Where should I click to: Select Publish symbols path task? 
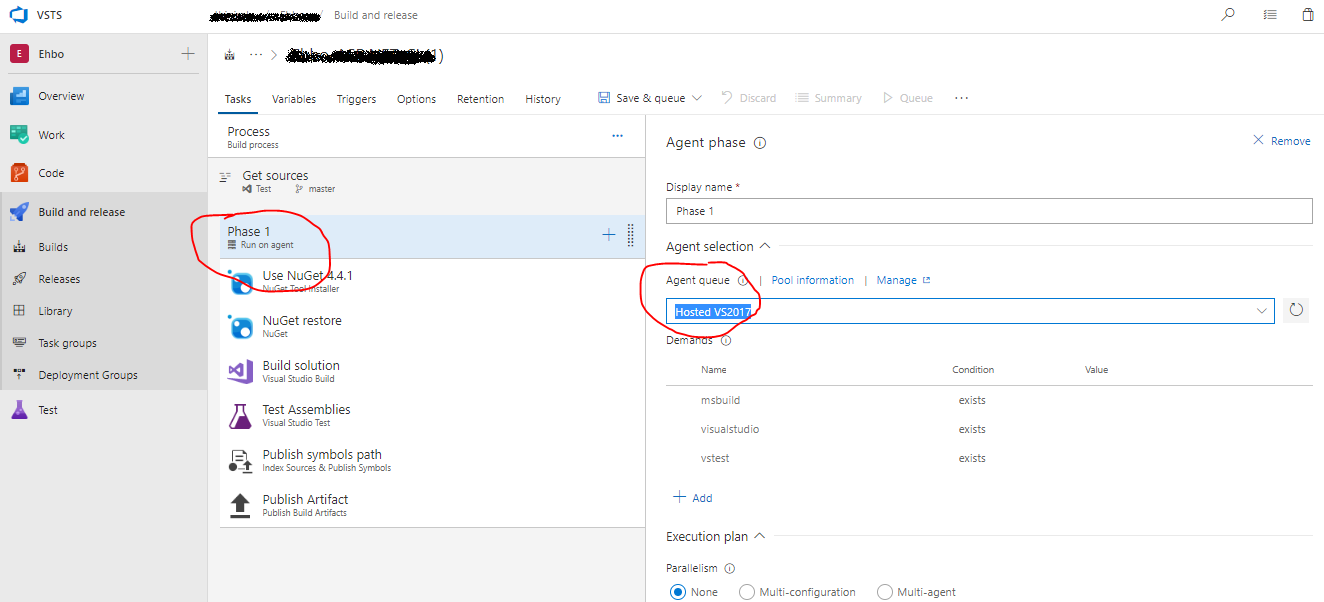click(432, 460)
